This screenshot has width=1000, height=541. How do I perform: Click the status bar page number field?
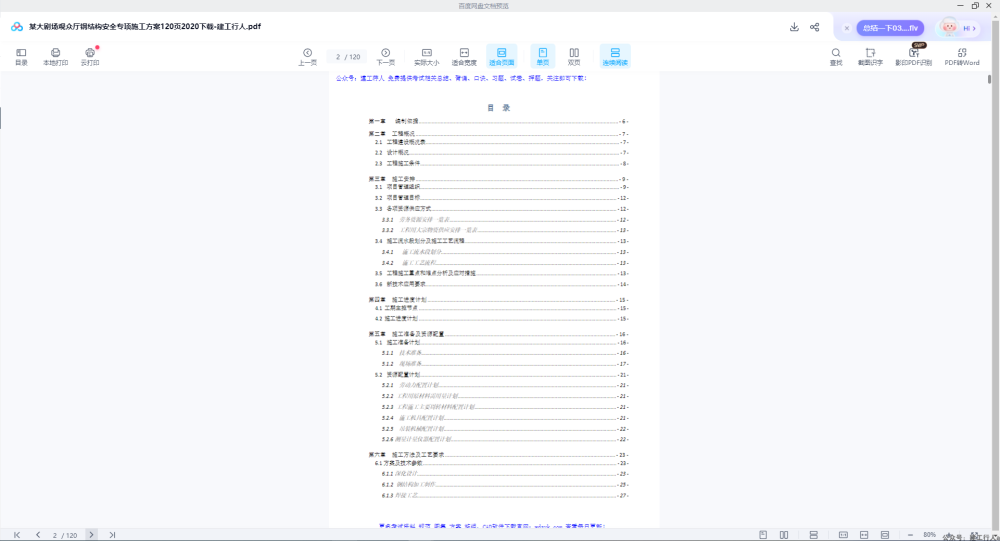point(64,535)
